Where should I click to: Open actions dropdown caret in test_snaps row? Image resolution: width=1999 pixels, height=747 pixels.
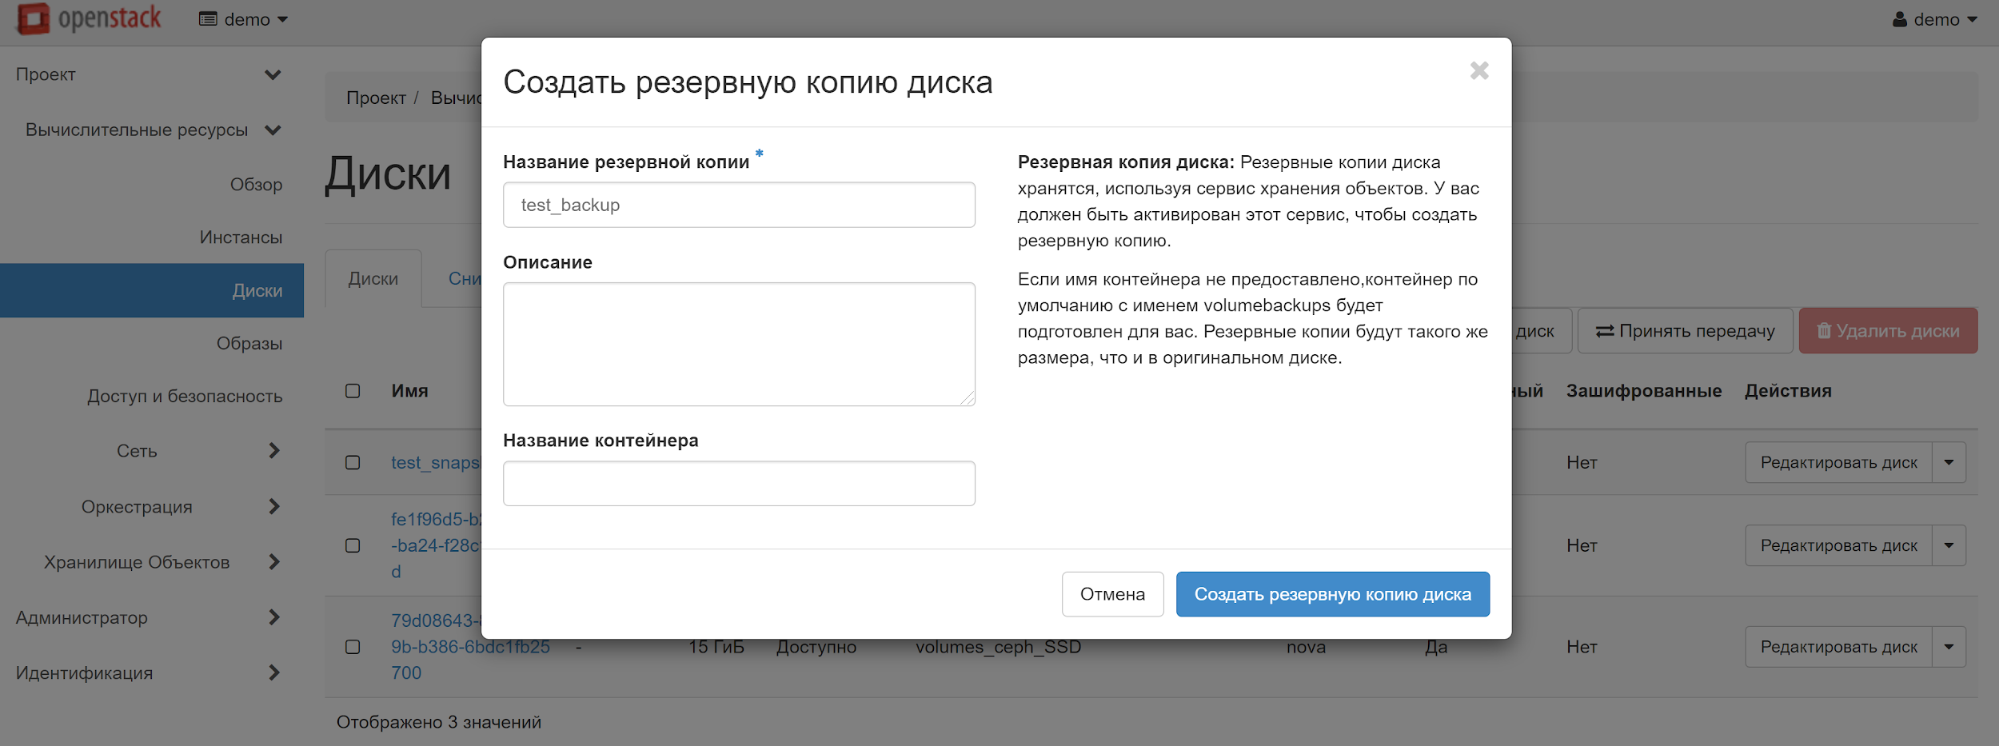point(1949,463)
